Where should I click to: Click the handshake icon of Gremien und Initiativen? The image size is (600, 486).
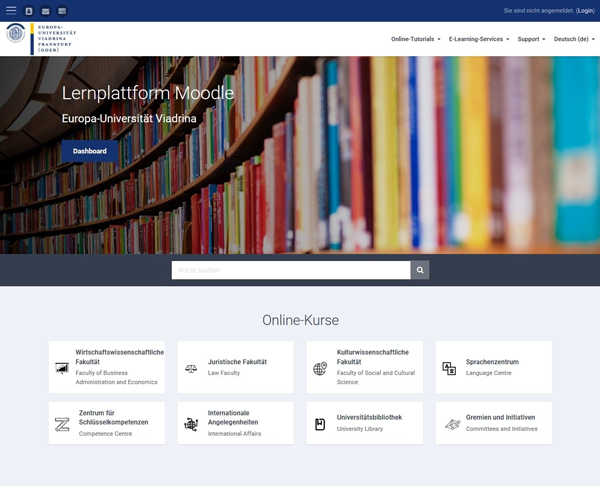click(x=453, y=424)
